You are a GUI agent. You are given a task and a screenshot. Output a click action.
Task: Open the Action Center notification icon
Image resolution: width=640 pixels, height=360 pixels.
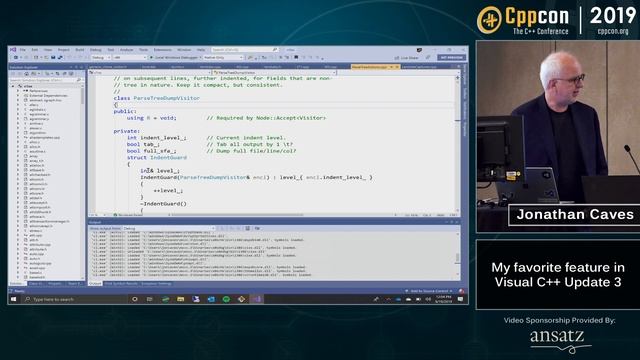460,299
